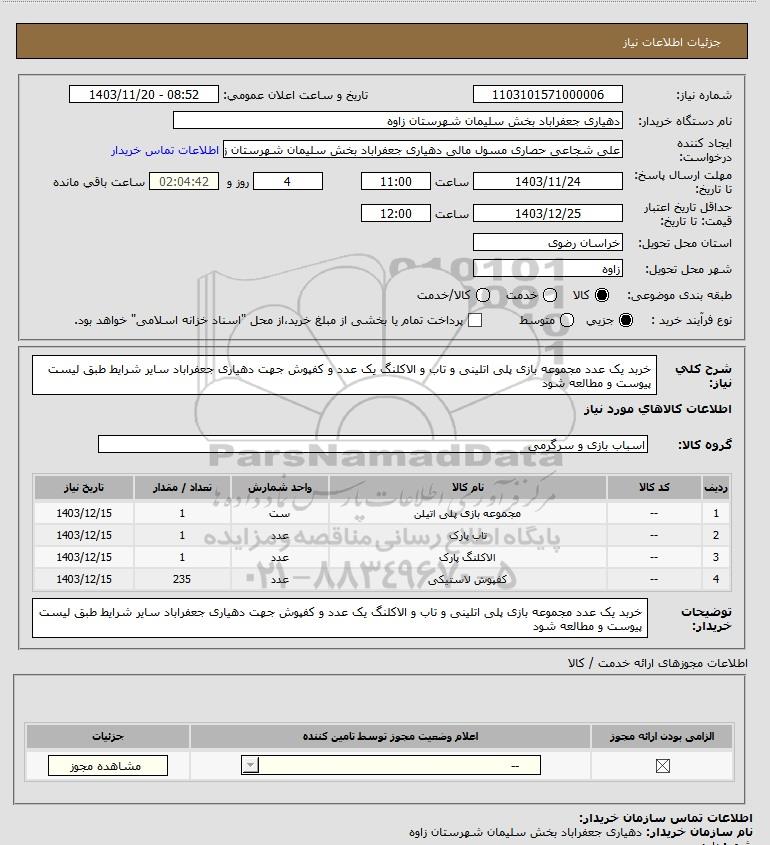Viewport: 770px width, 845px height.
Task: Click the goods group field اسباب بازی و سرگرمی
Action: click(372, 445)
